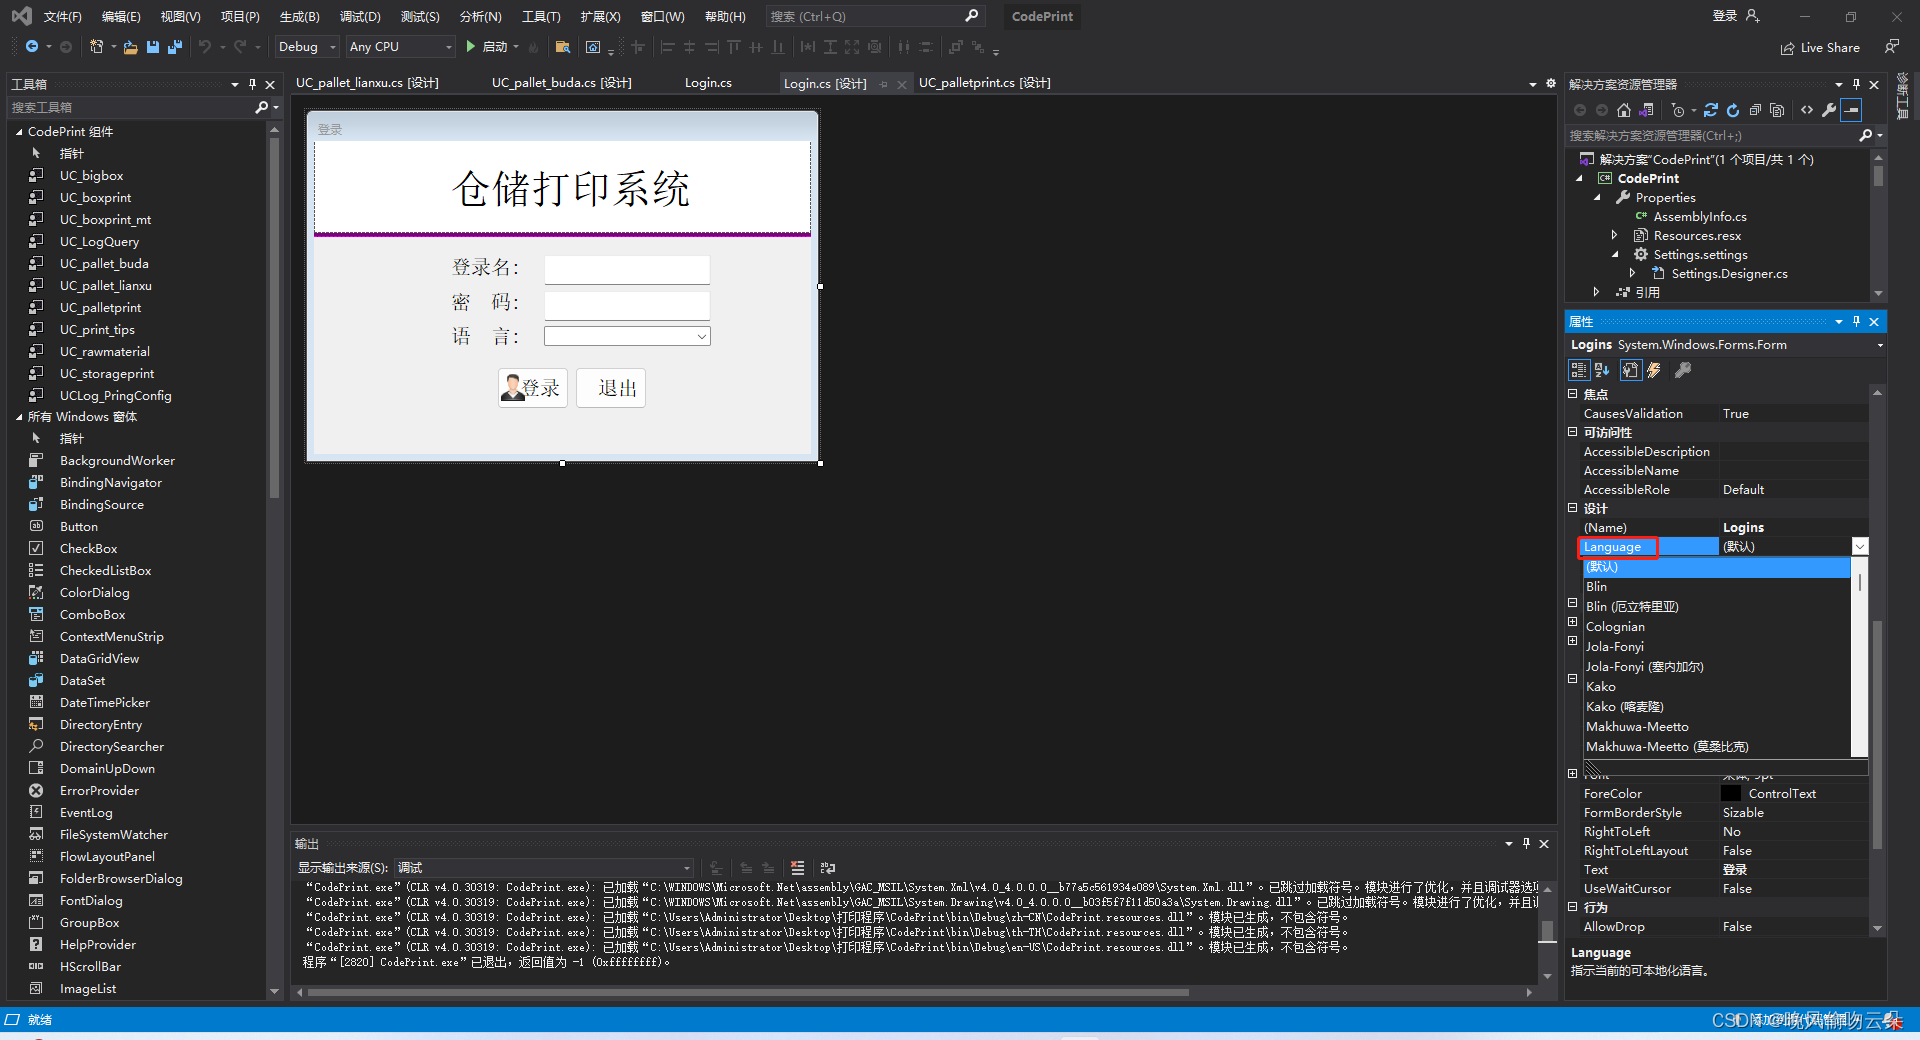Image resolution: width=1920 pixels, height=1040 pixels.
Task: Open the Any CPU platform dropdown
Action: coord(401,47)
